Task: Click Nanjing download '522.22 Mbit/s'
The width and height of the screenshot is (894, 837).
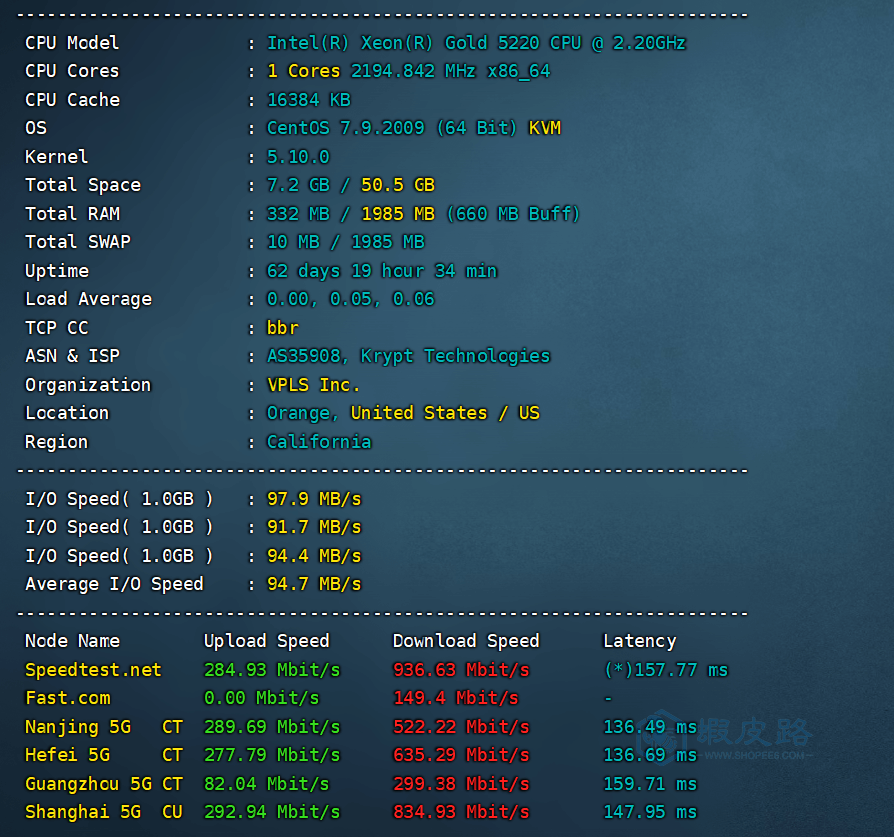Action: coord(461,727)
